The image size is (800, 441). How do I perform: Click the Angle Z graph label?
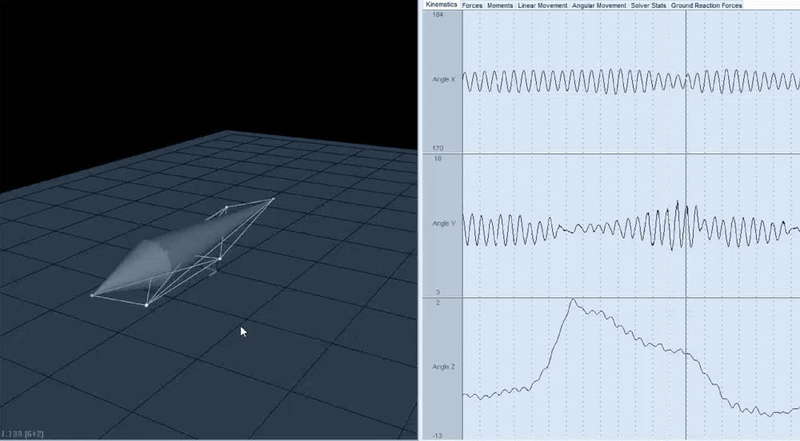(443, 367)
